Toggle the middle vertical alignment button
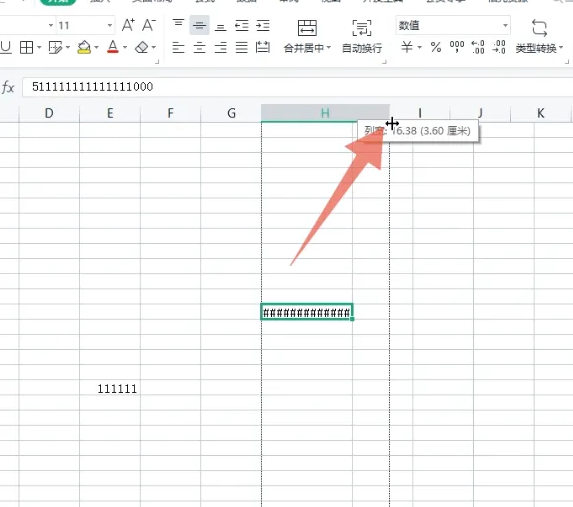Viewport: 573px width, 507px height. coord(199,26)
